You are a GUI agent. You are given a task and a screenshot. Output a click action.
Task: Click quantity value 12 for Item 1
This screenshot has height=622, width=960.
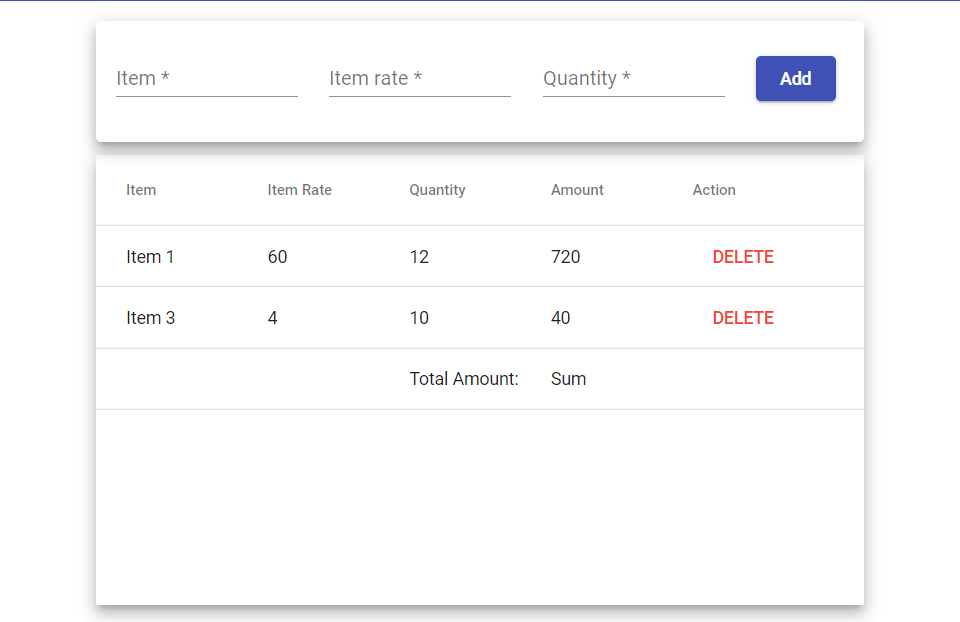[x=418, y=256]
